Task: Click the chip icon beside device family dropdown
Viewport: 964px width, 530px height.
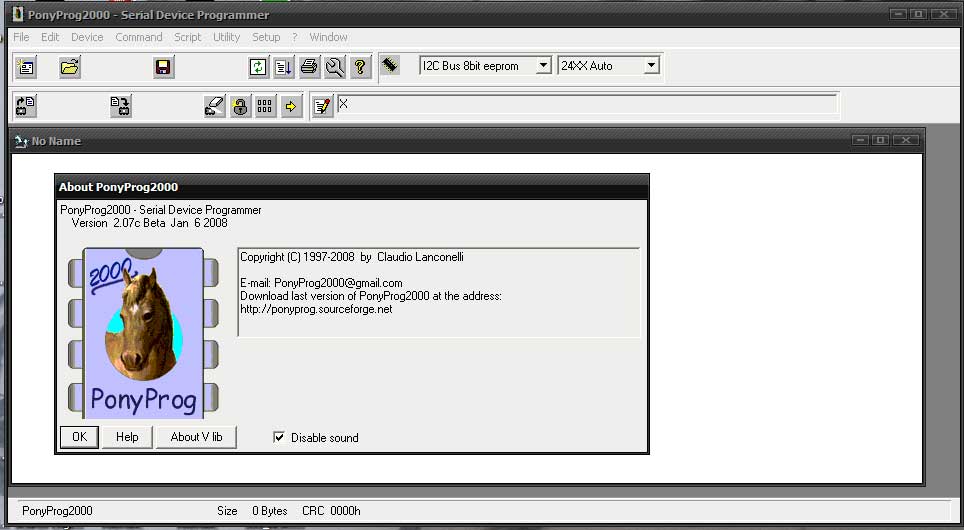Action: 390,65
